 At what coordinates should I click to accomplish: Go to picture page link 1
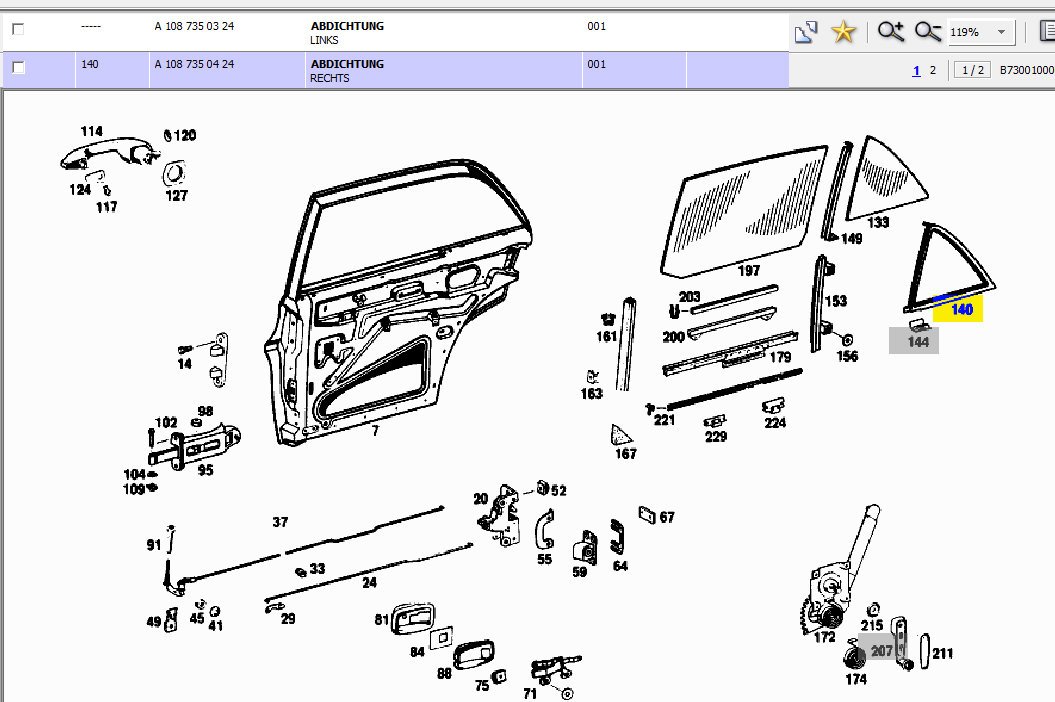point(916,70)
